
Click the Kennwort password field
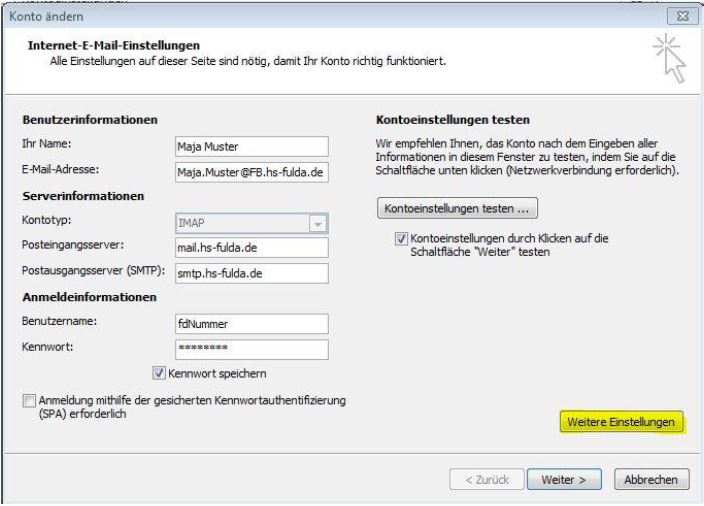click(246, 349)
